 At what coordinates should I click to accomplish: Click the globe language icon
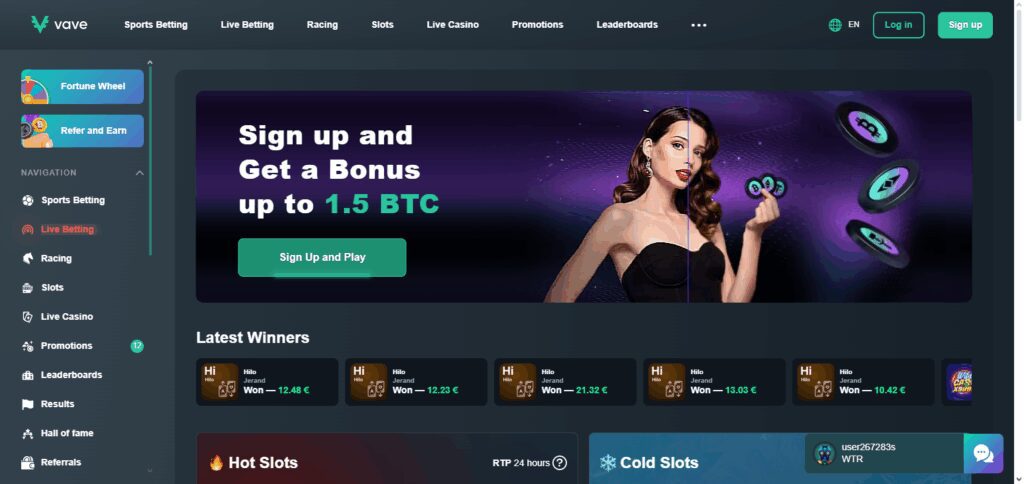pos(835,25)
